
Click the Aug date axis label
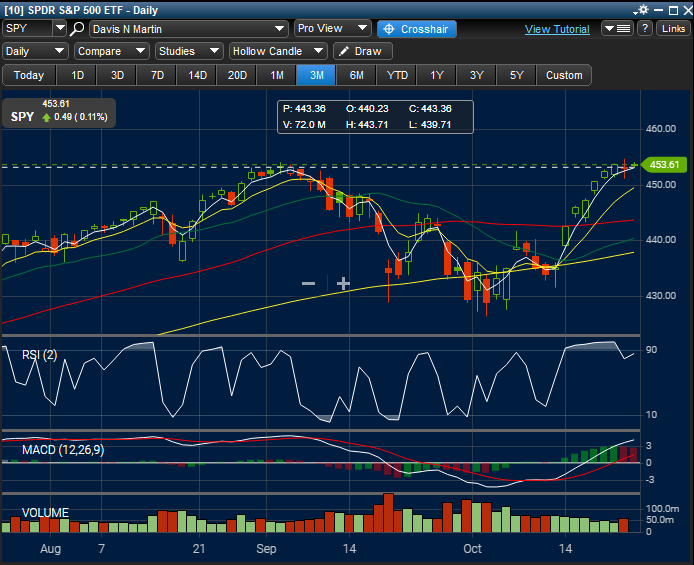(x=50, y=549)
